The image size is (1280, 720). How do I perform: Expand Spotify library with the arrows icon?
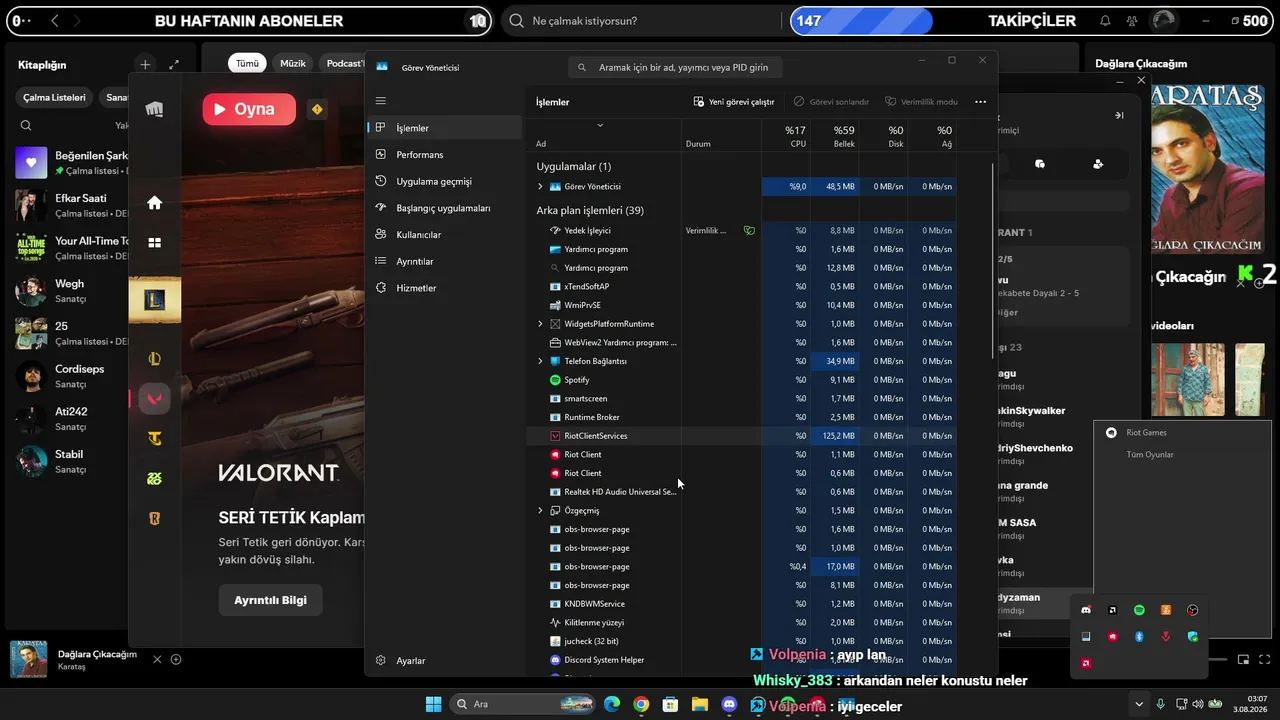point(174,65)
